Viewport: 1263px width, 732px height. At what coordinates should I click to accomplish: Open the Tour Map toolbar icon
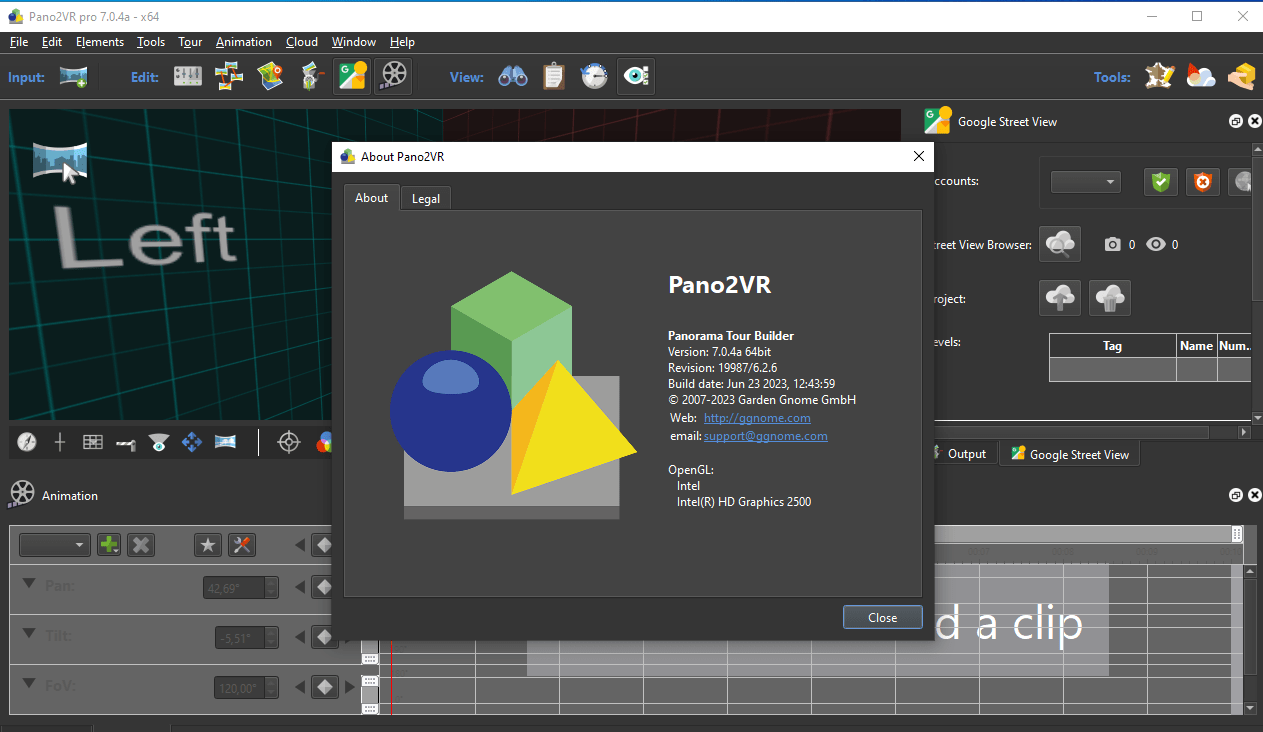click(271, 76)
